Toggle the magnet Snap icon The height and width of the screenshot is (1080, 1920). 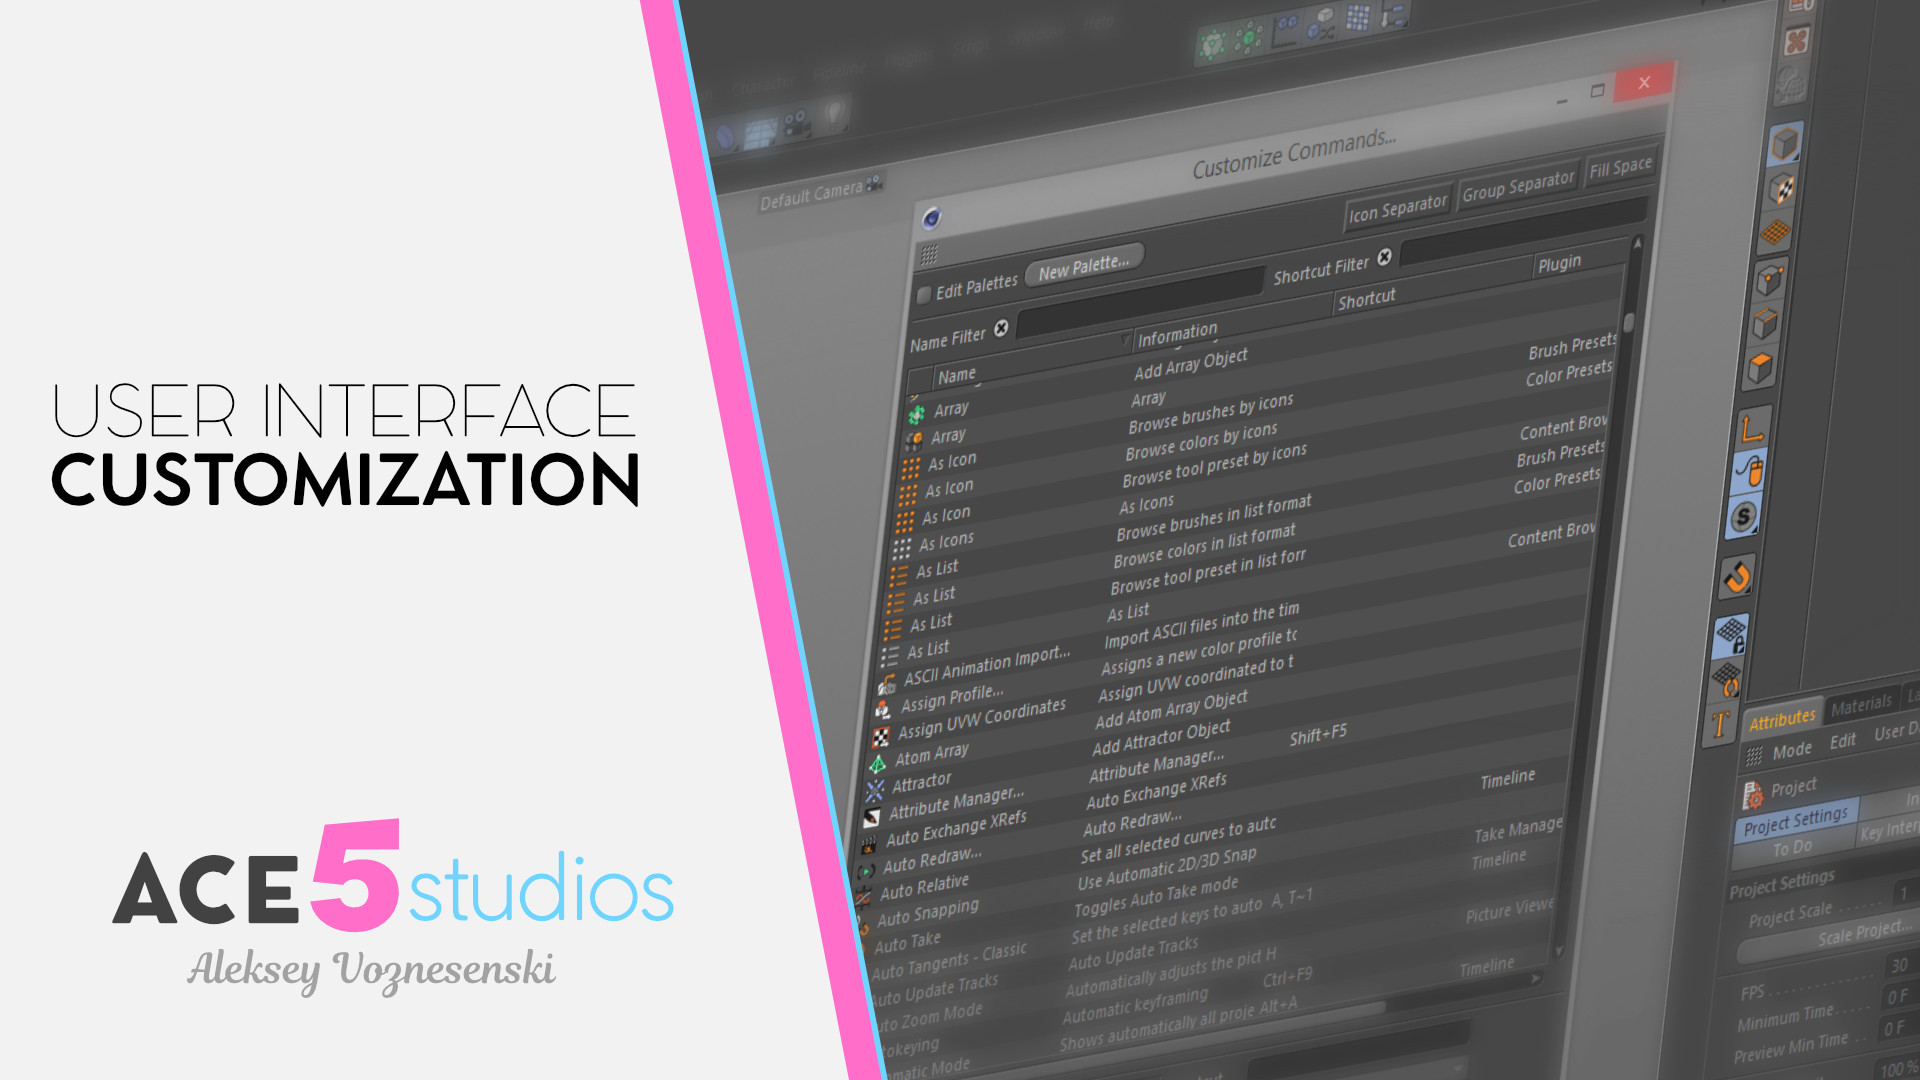1737,577
